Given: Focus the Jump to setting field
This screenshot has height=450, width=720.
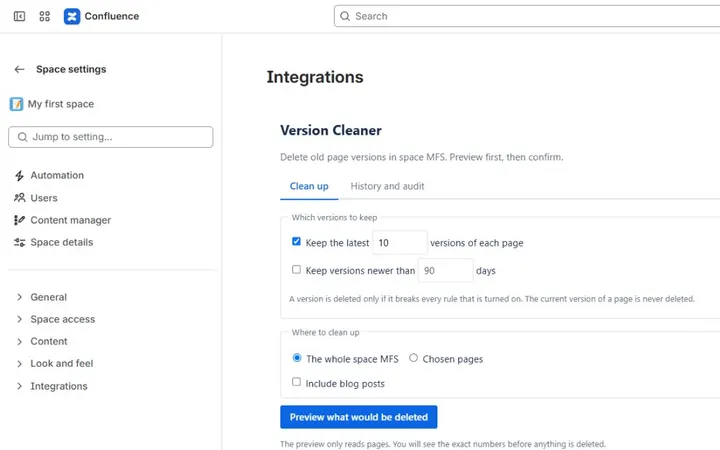Looking at the screenshot, I should (x=111, y=137).
